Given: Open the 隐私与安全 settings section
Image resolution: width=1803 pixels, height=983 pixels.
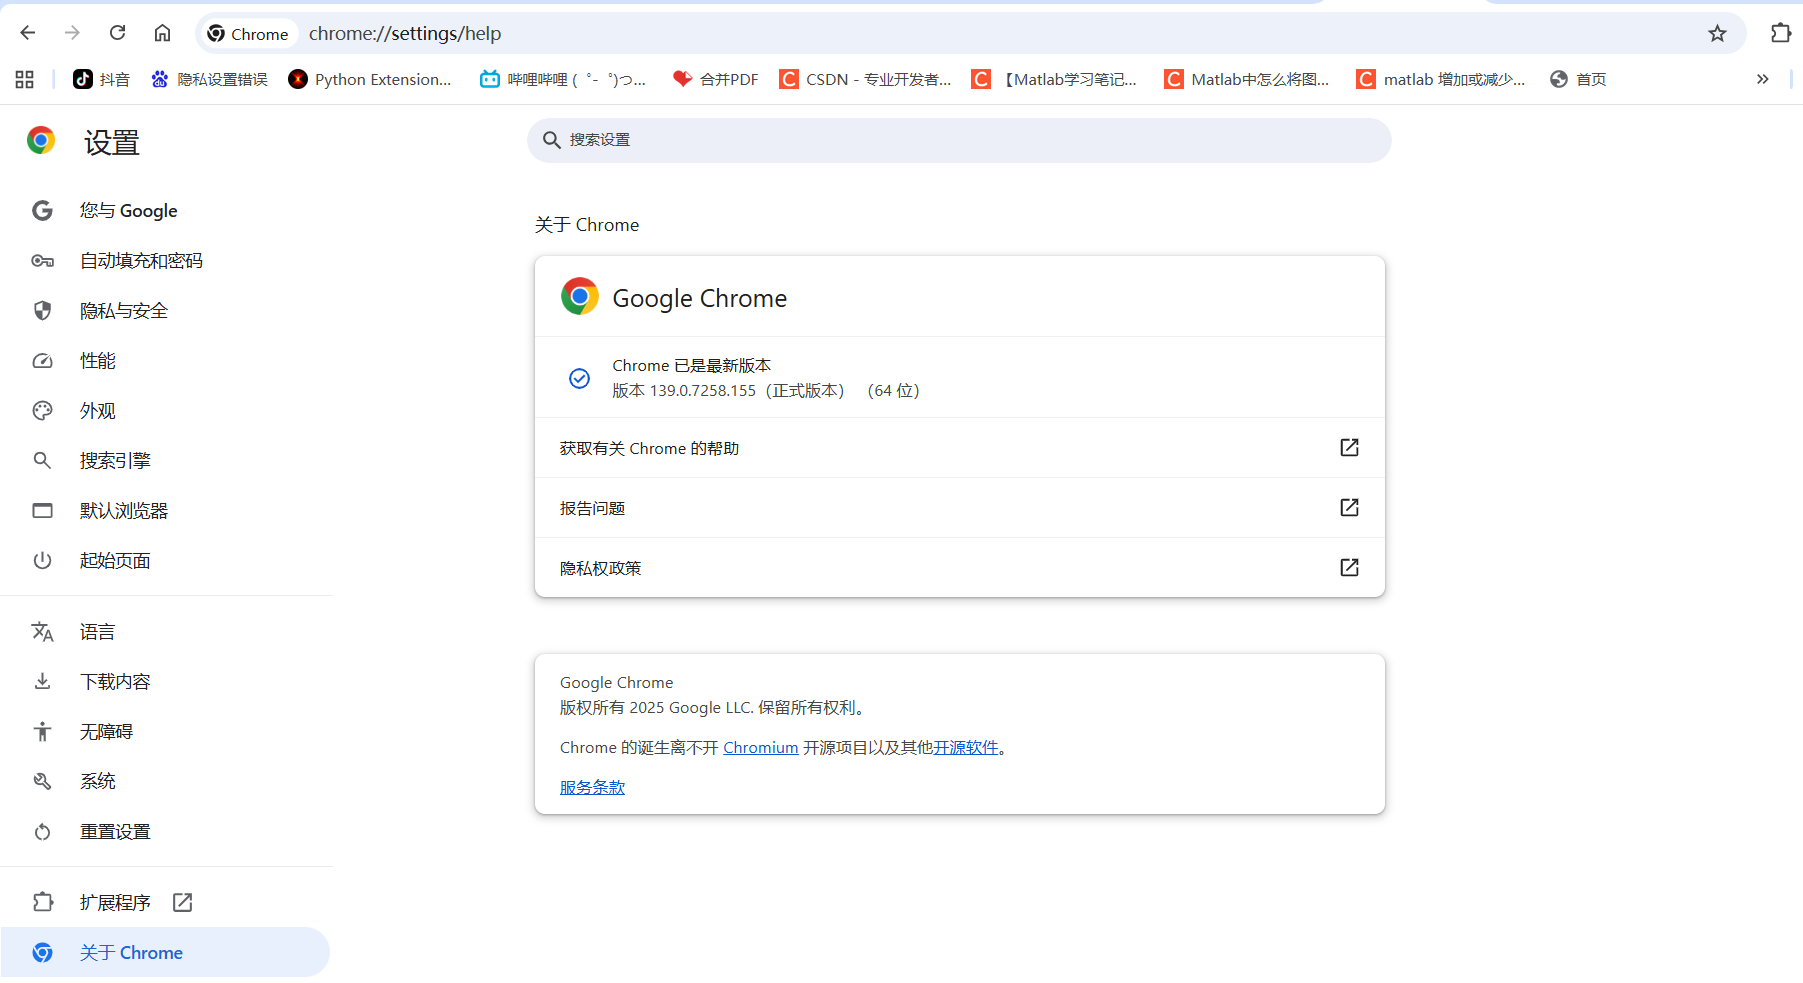Looking at the screenshot, I should [x=123, y=310].
